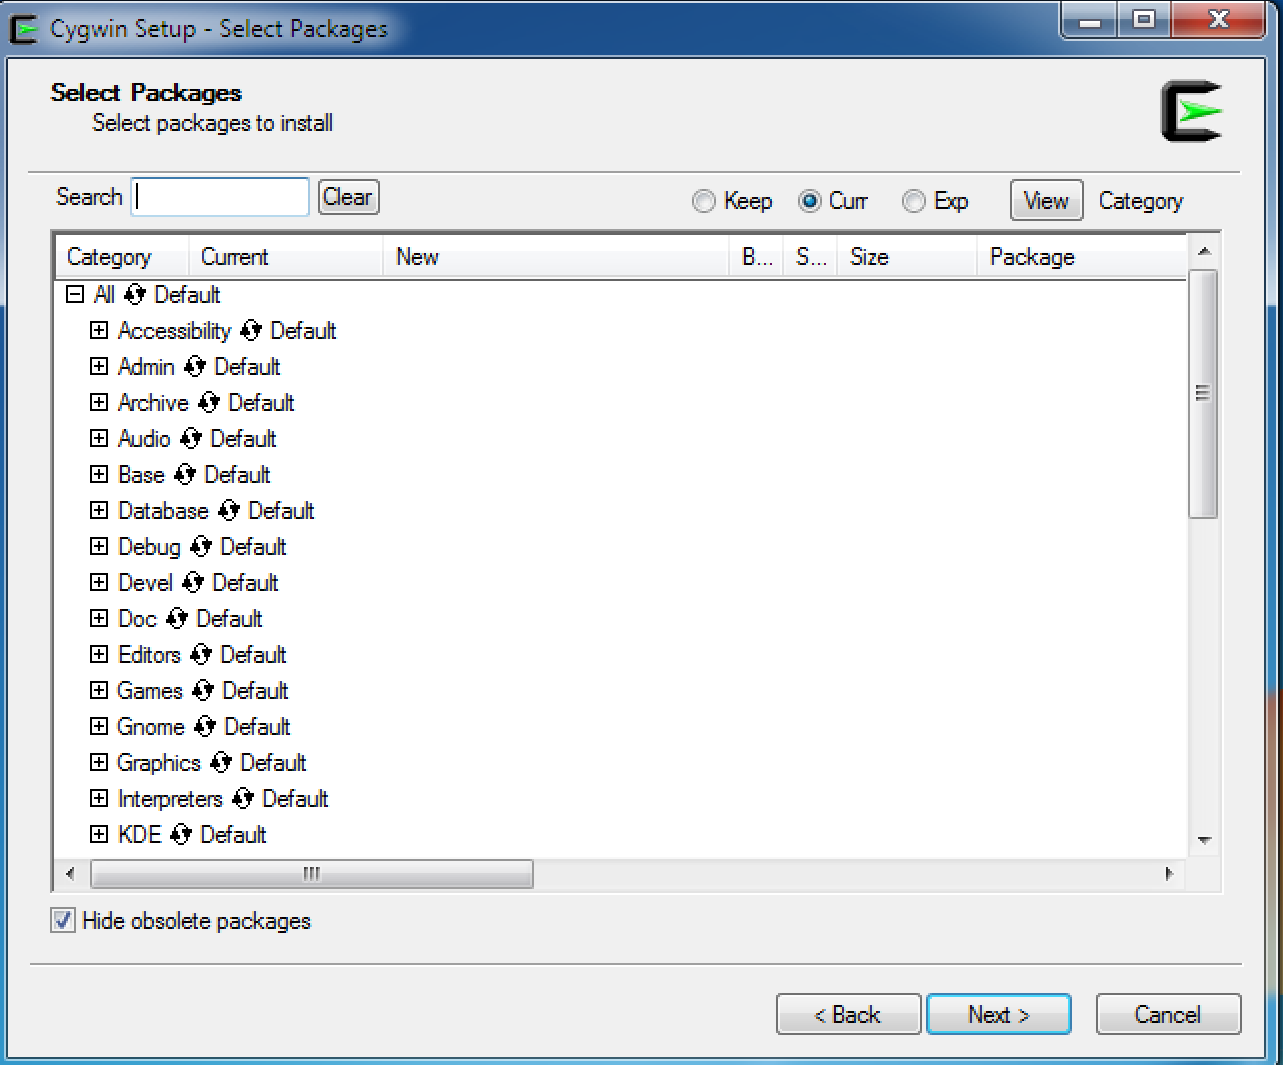1283x1065 pixels.
Task: Click the Back button
Action: [848, 1014]
